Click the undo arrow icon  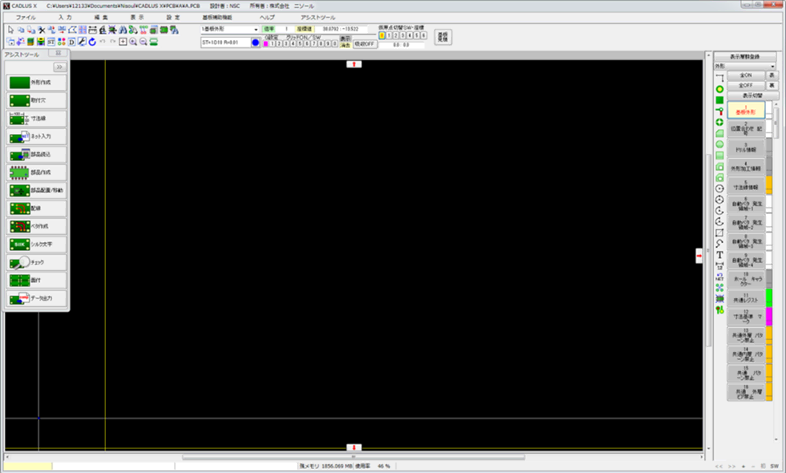(102, 41)
